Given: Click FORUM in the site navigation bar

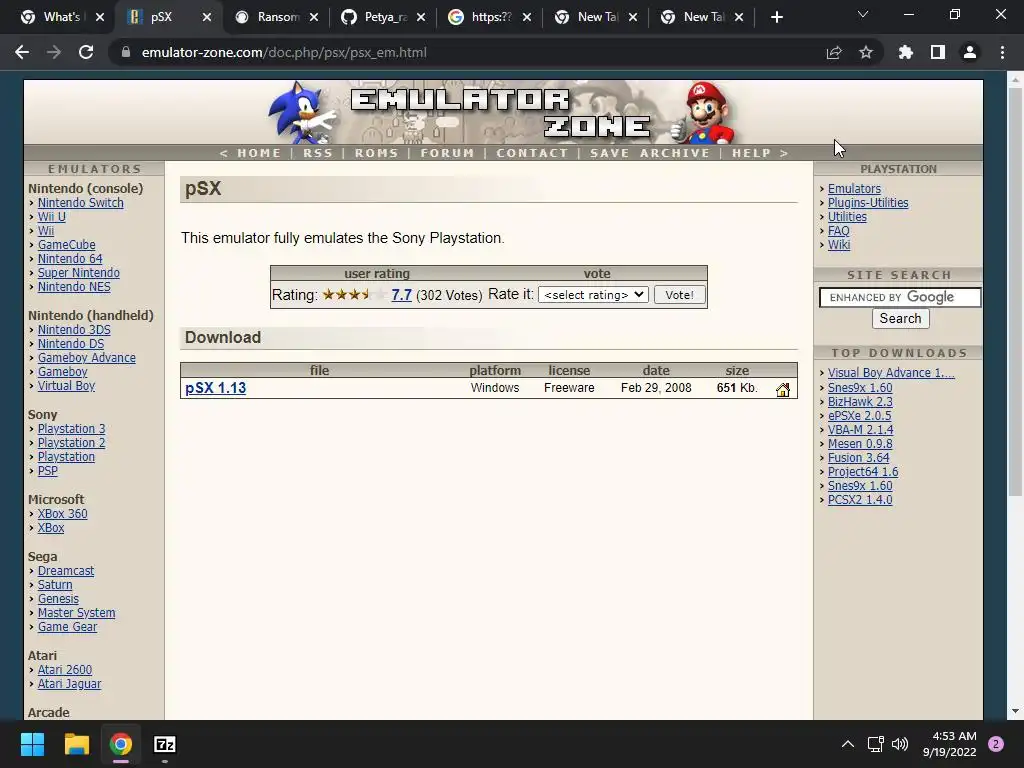Looking at the screenshot, I should [x=447, y=153].
